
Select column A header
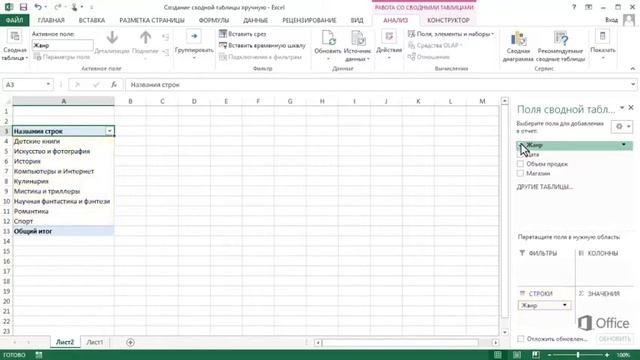point(63,101)
